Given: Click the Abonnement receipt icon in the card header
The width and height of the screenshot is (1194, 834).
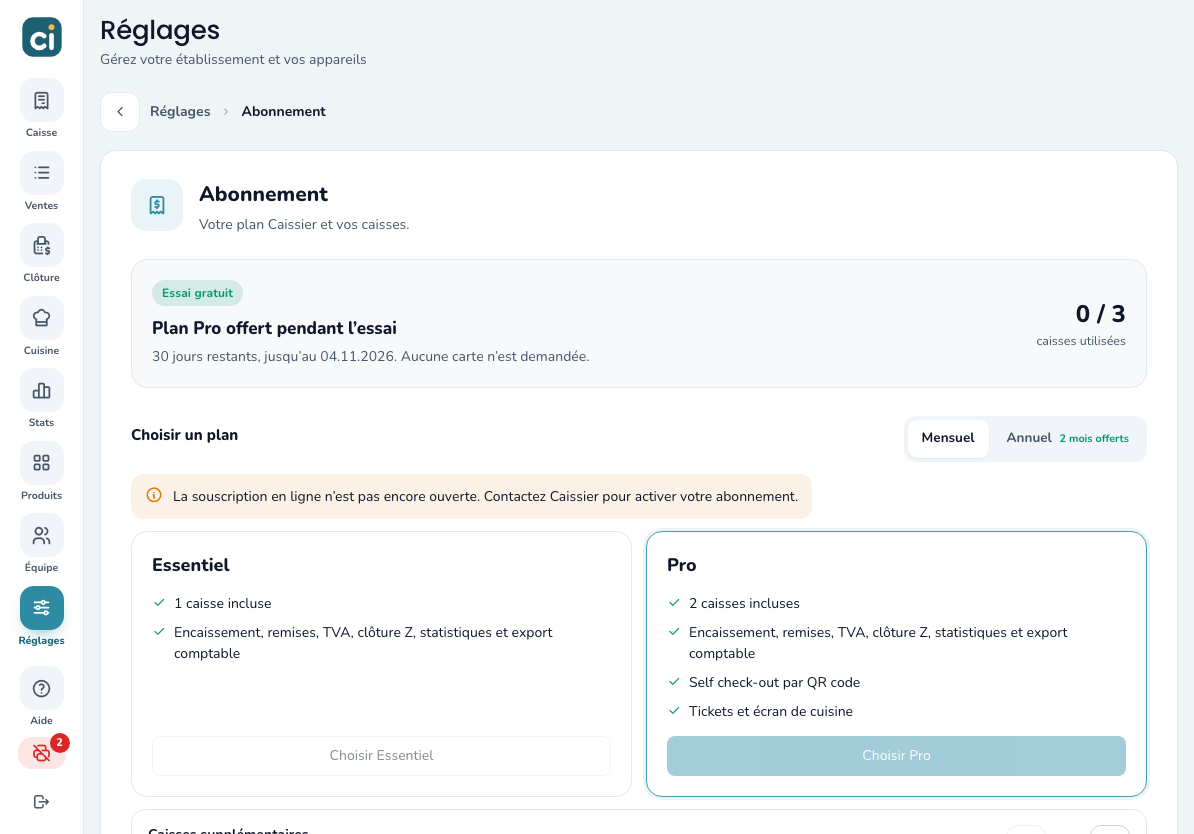Looking at the screenshot, I should click(157, 205).
